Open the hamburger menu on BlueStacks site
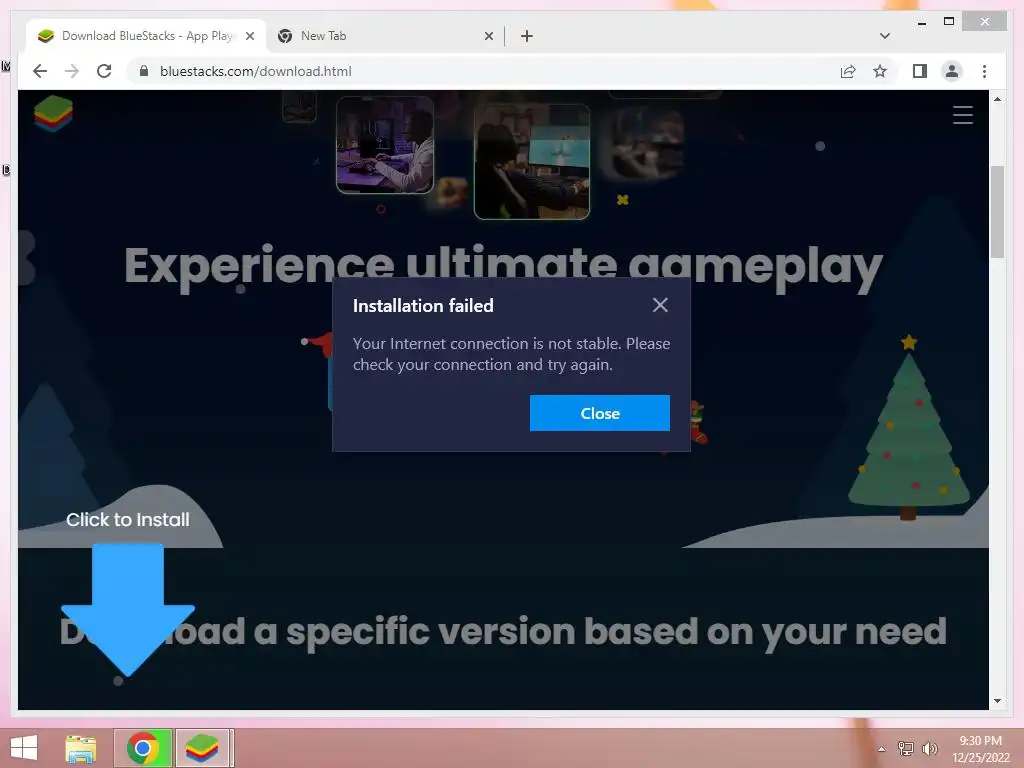This screenshot has width=1024, height=768. [963, 115]
